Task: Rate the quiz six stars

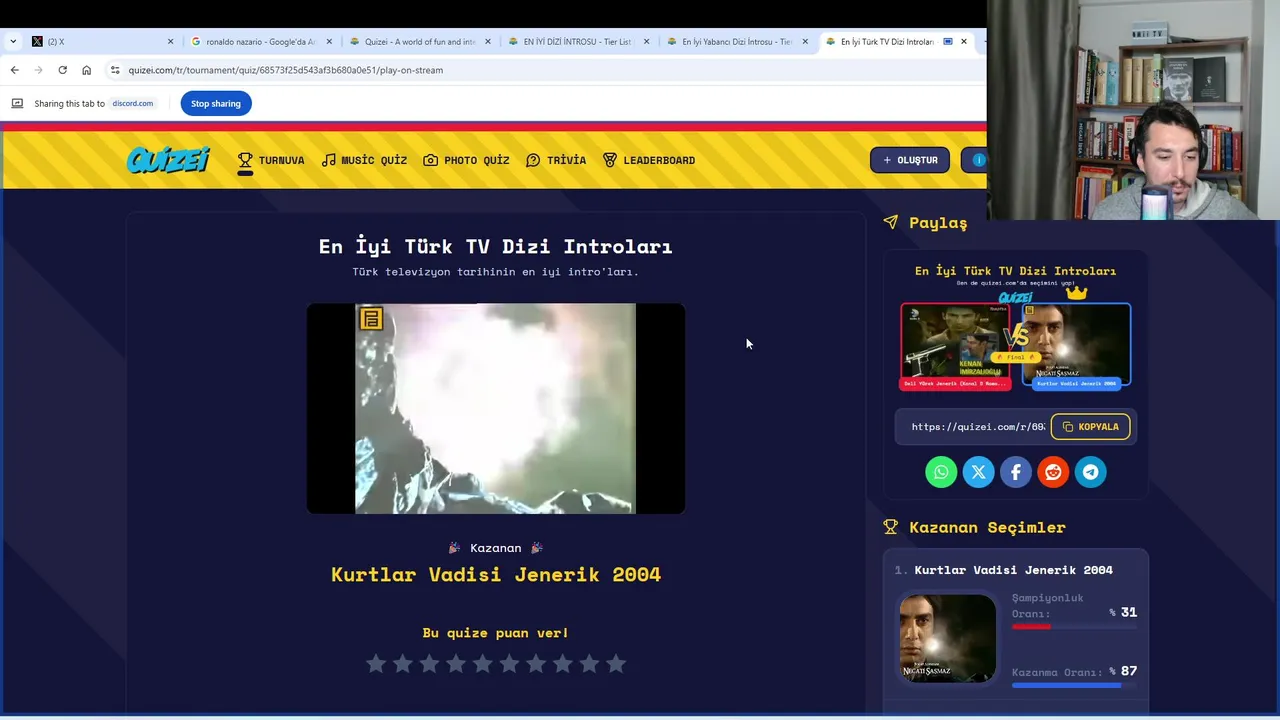Action: tap(509, 664)
